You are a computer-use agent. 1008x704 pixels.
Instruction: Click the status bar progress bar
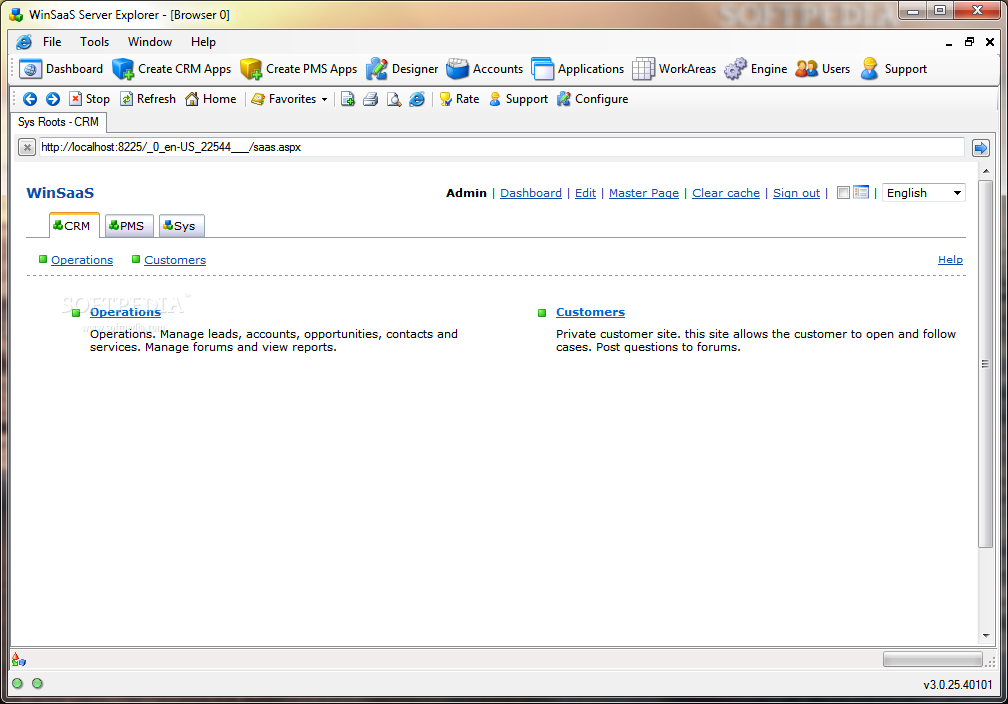click(x=933, y=660)
